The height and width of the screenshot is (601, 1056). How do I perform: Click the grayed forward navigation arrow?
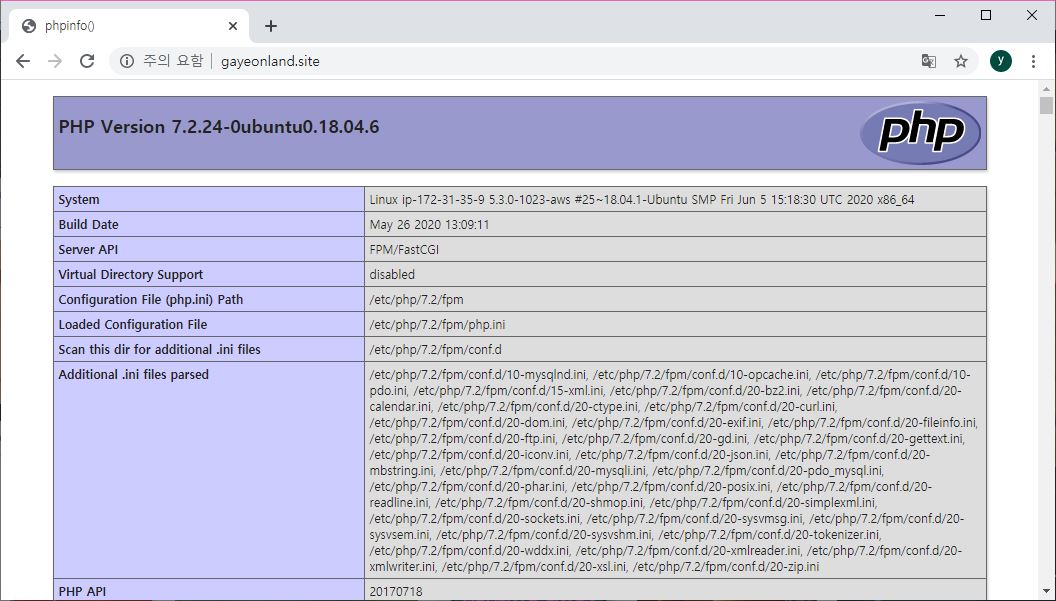(55, 60)
